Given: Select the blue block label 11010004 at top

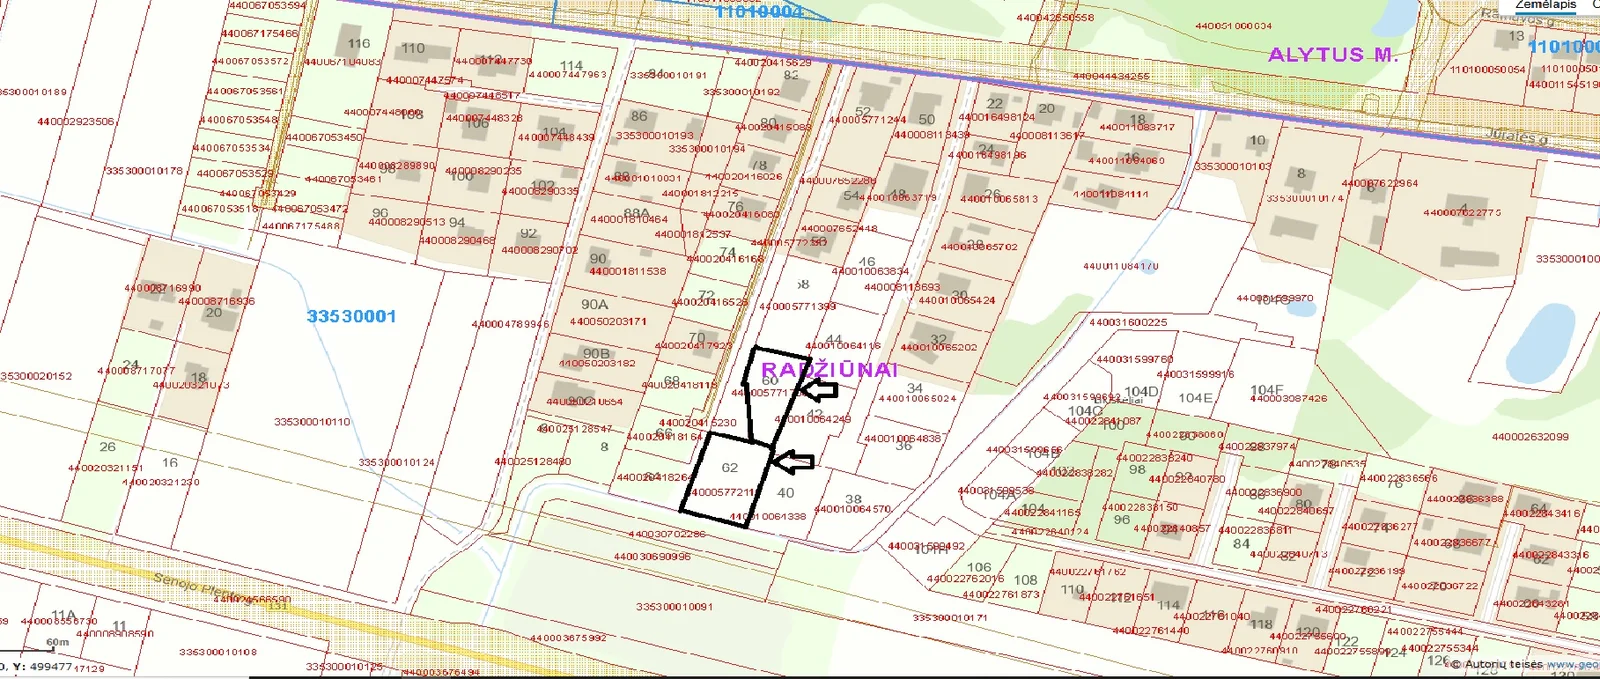Looking at the screenshot, I should [x=759, y=12].
